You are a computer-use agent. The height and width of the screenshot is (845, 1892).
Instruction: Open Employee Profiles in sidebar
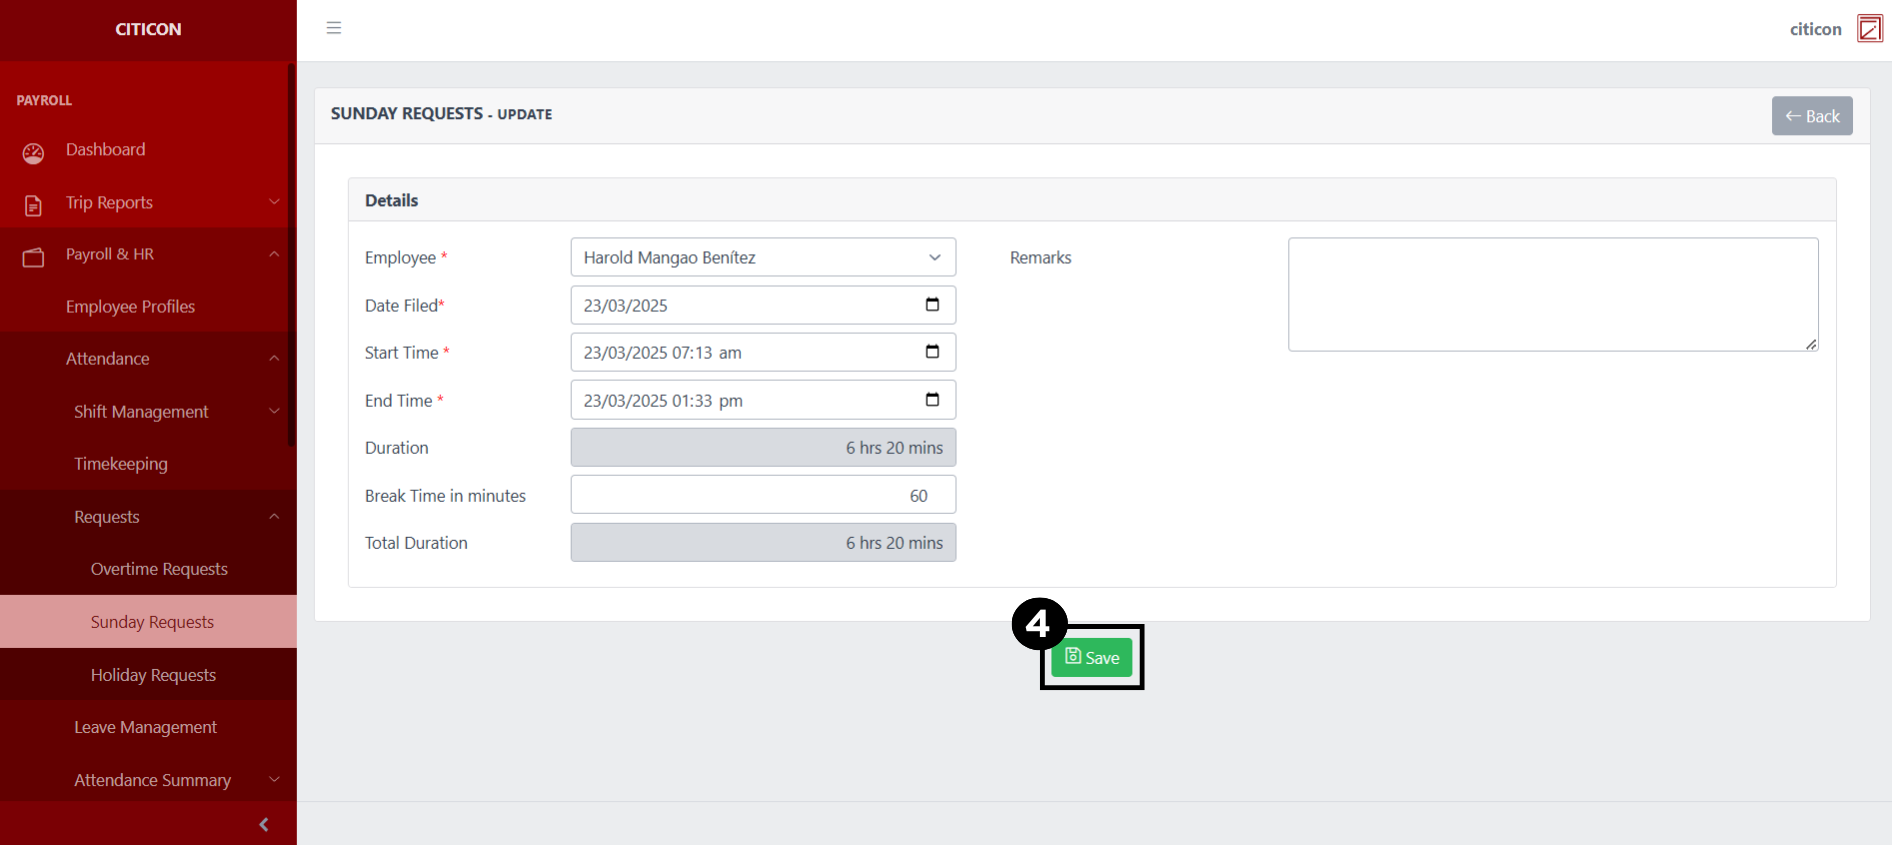[130, 307]
